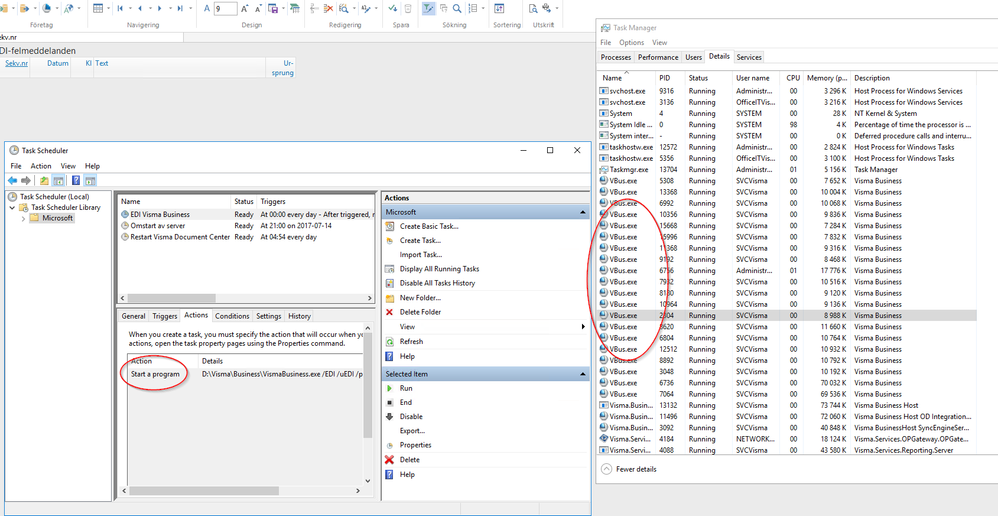Click the Refresh icon in Actions pane

[390, 342]
